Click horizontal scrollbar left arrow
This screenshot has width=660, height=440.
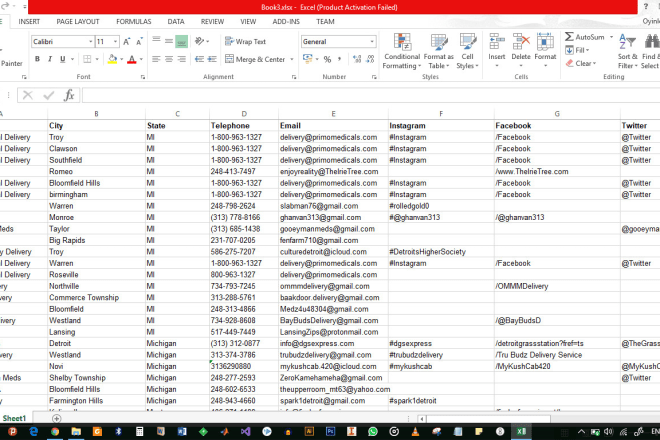coord(422,419)
